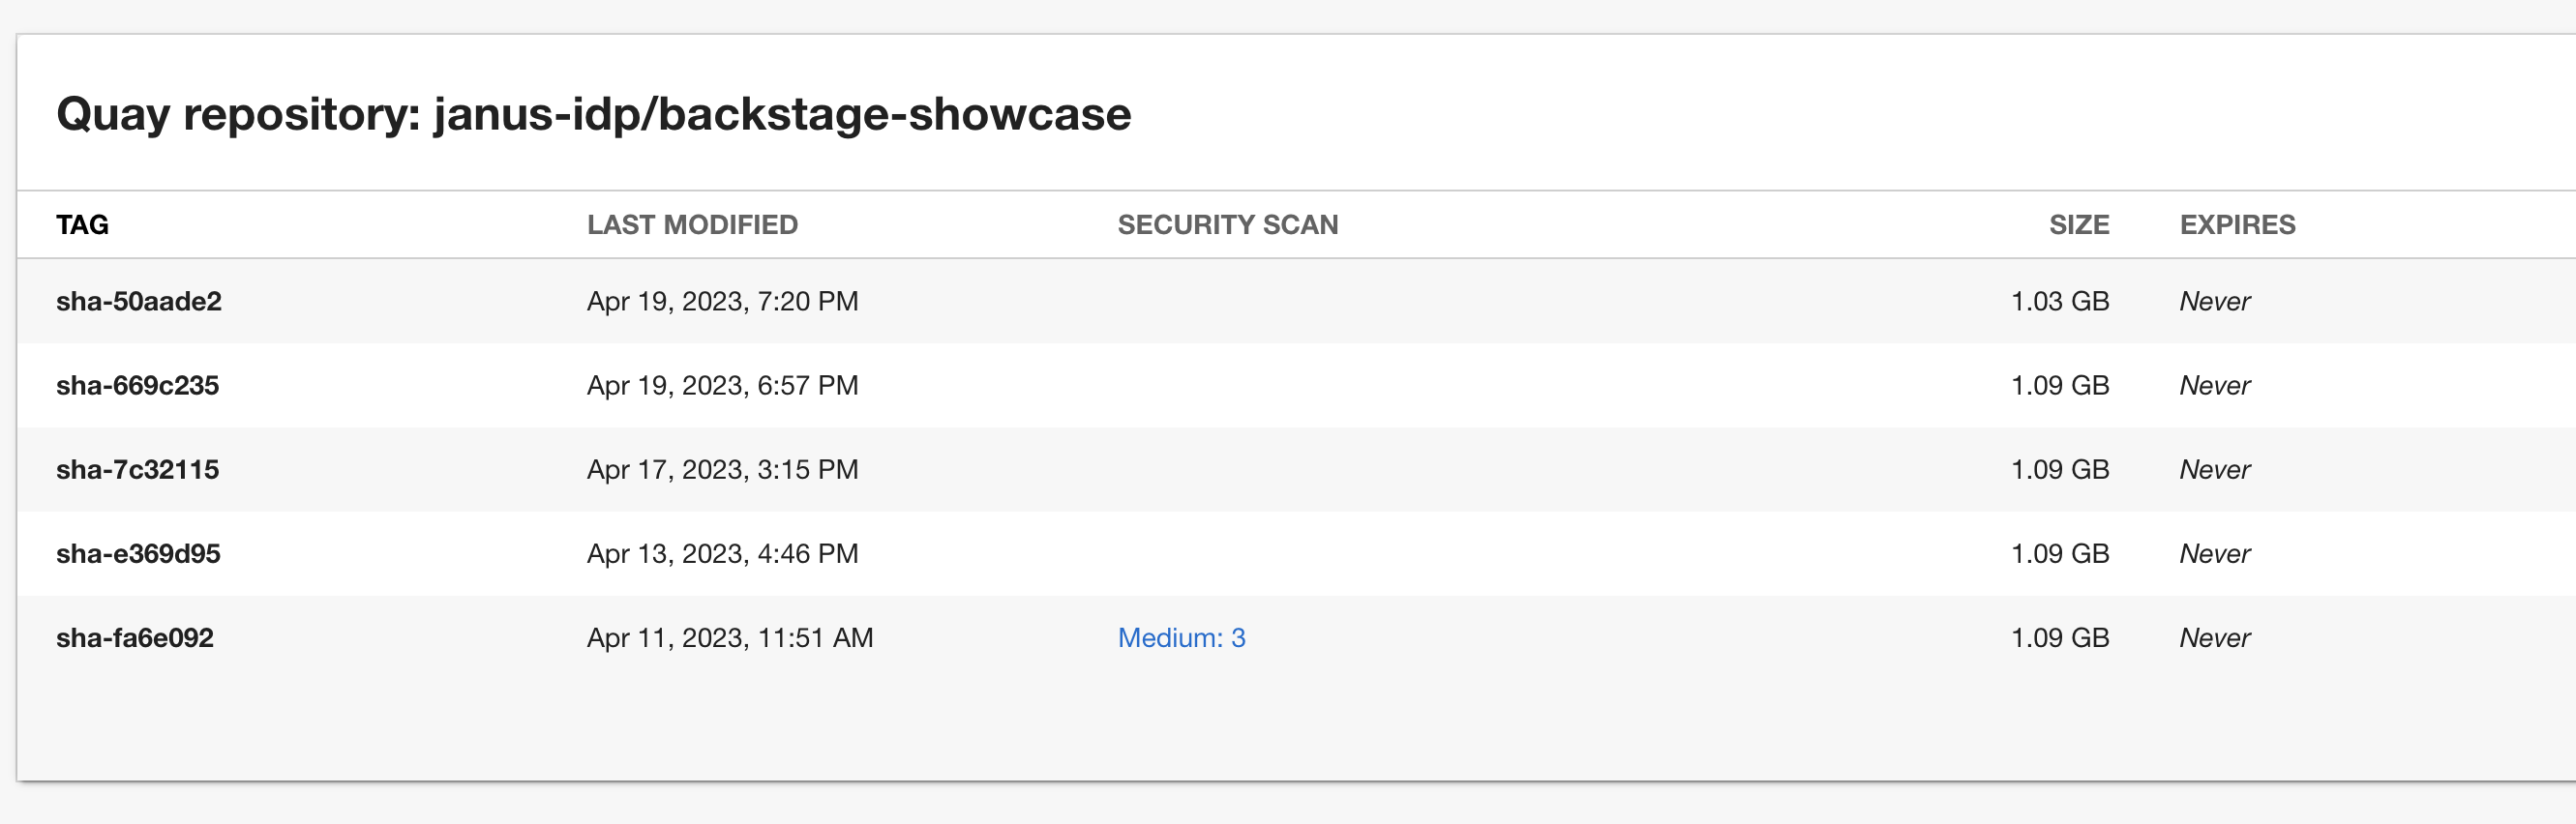
Task: Select the sha-669c235 tag
Action: tap(140, 385)
